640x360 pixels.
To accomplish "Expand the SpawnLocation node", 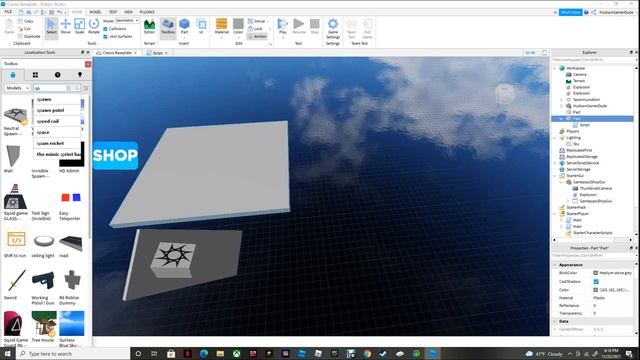I will [x=561, y=100].
